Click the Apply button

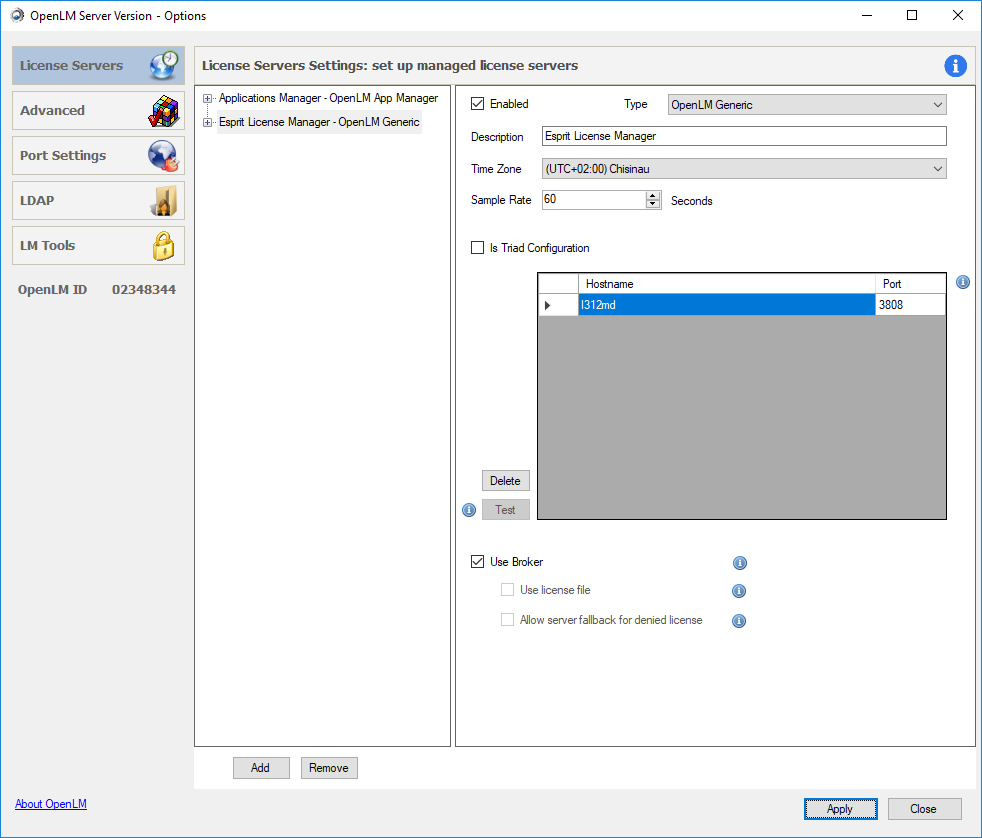point(840,809)
